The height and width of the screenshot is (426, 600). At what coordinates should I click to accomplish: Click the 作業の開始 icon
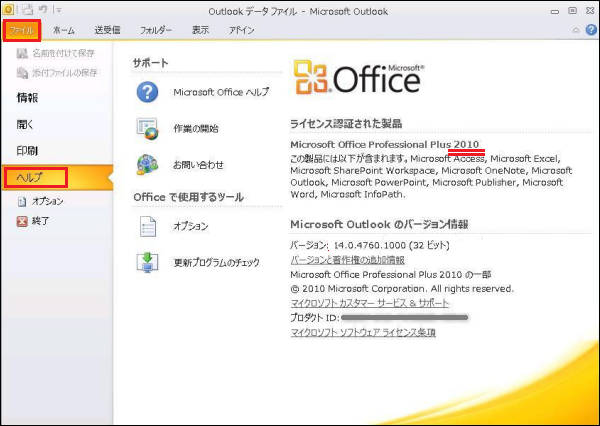[x=147, y=129]
